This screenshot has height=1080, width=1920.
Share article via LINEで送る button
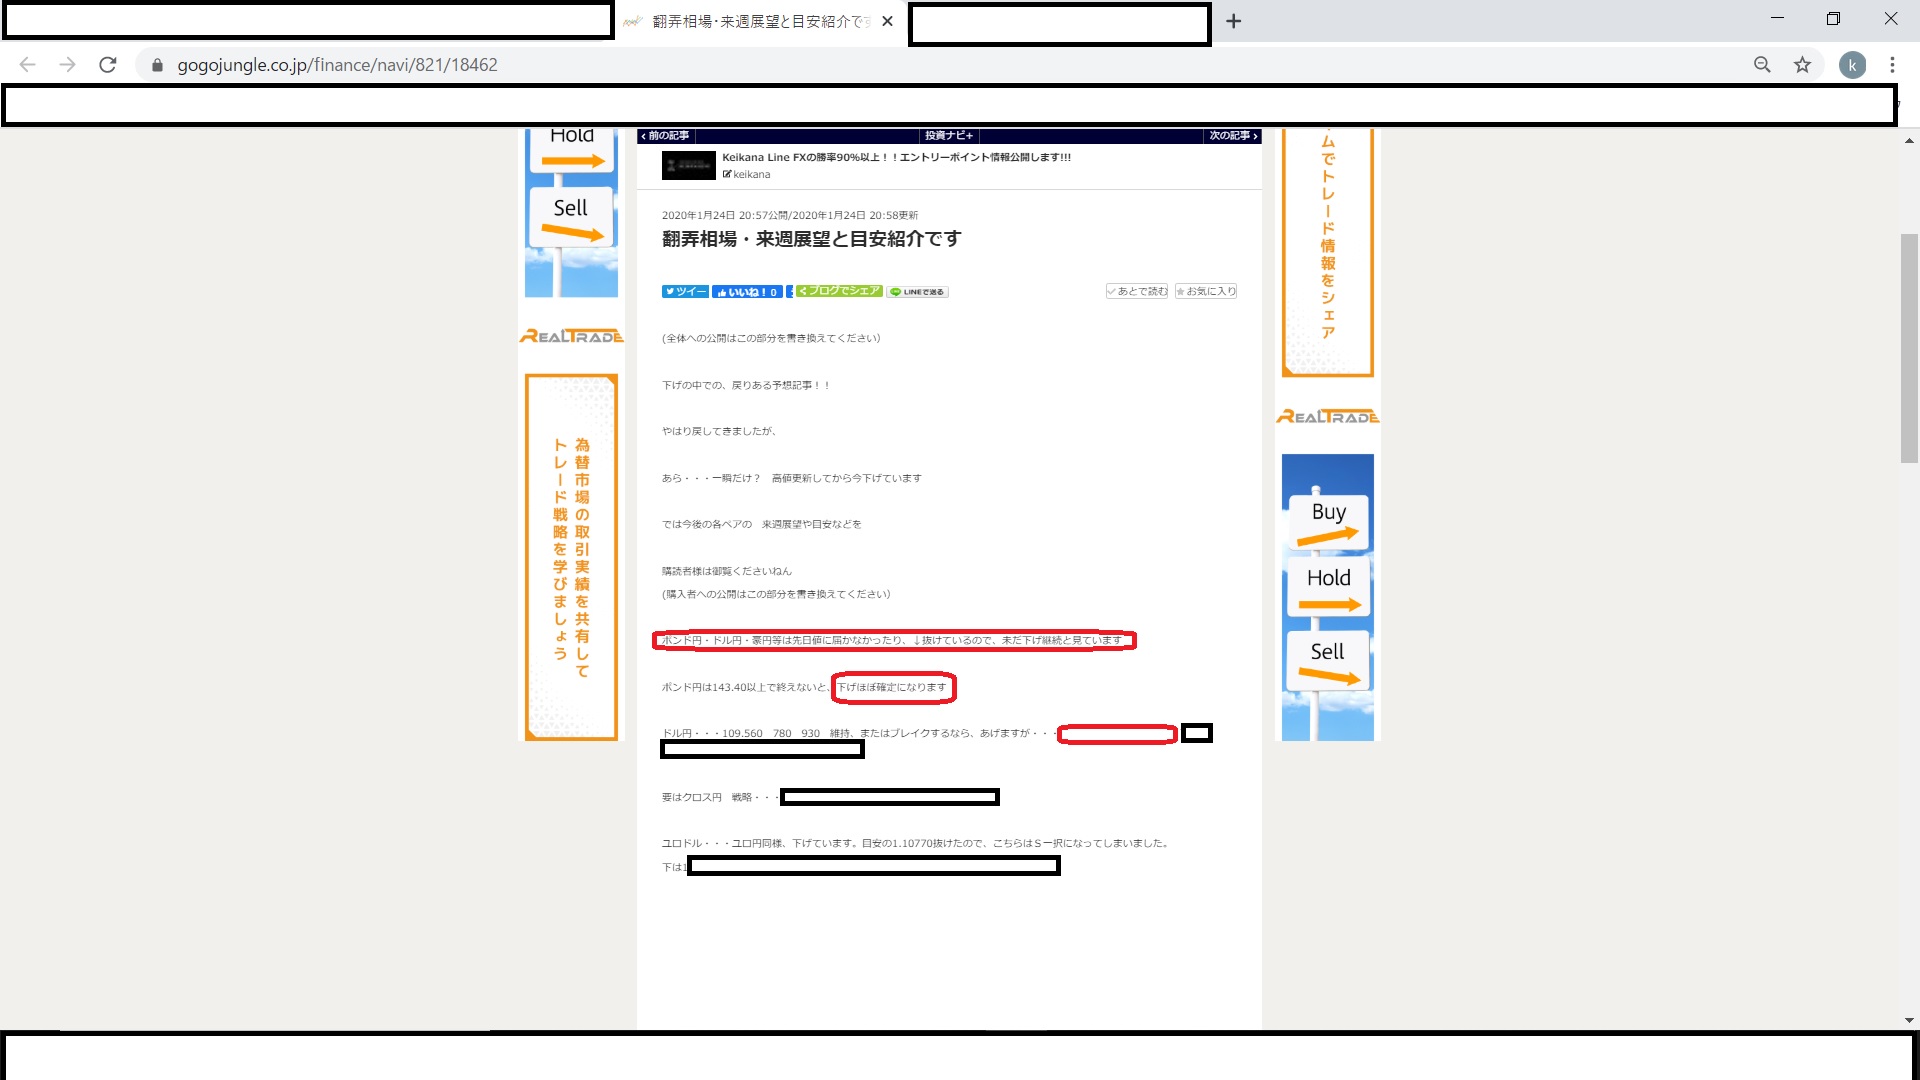[918, 292]
